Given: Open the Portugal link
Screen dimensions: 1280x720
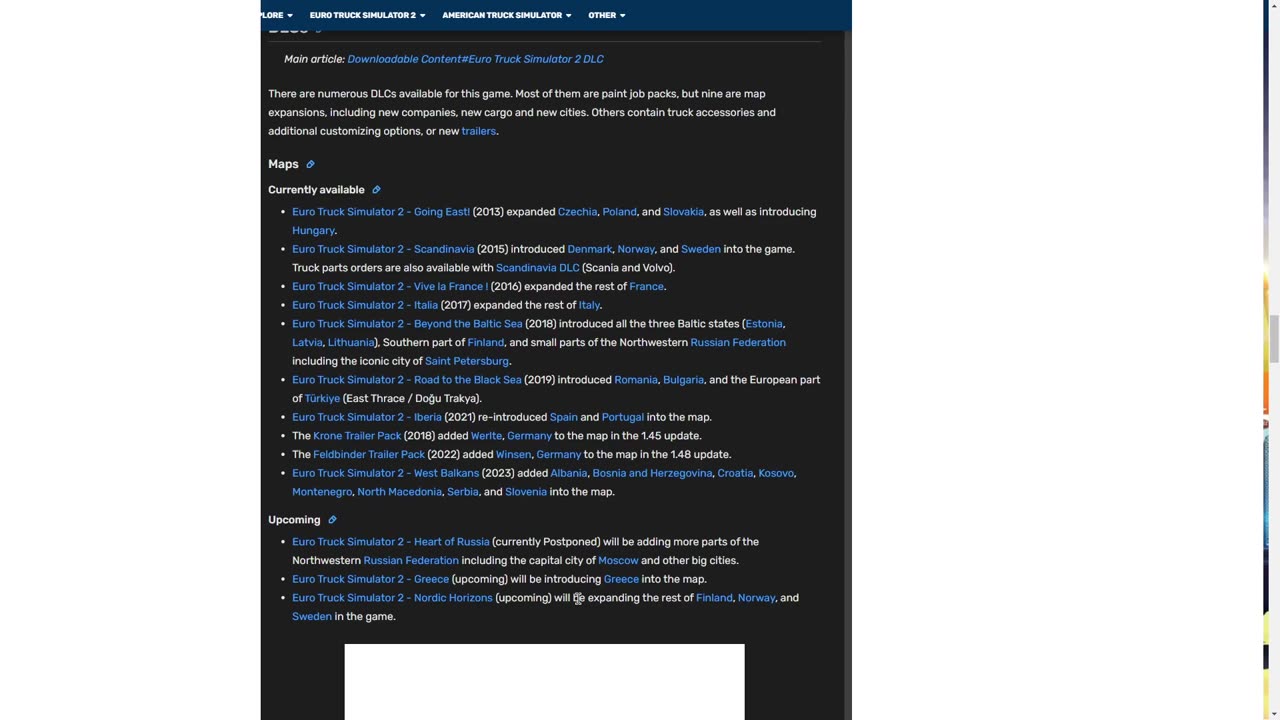Looking at the screenshot, I should coord(623,417).
